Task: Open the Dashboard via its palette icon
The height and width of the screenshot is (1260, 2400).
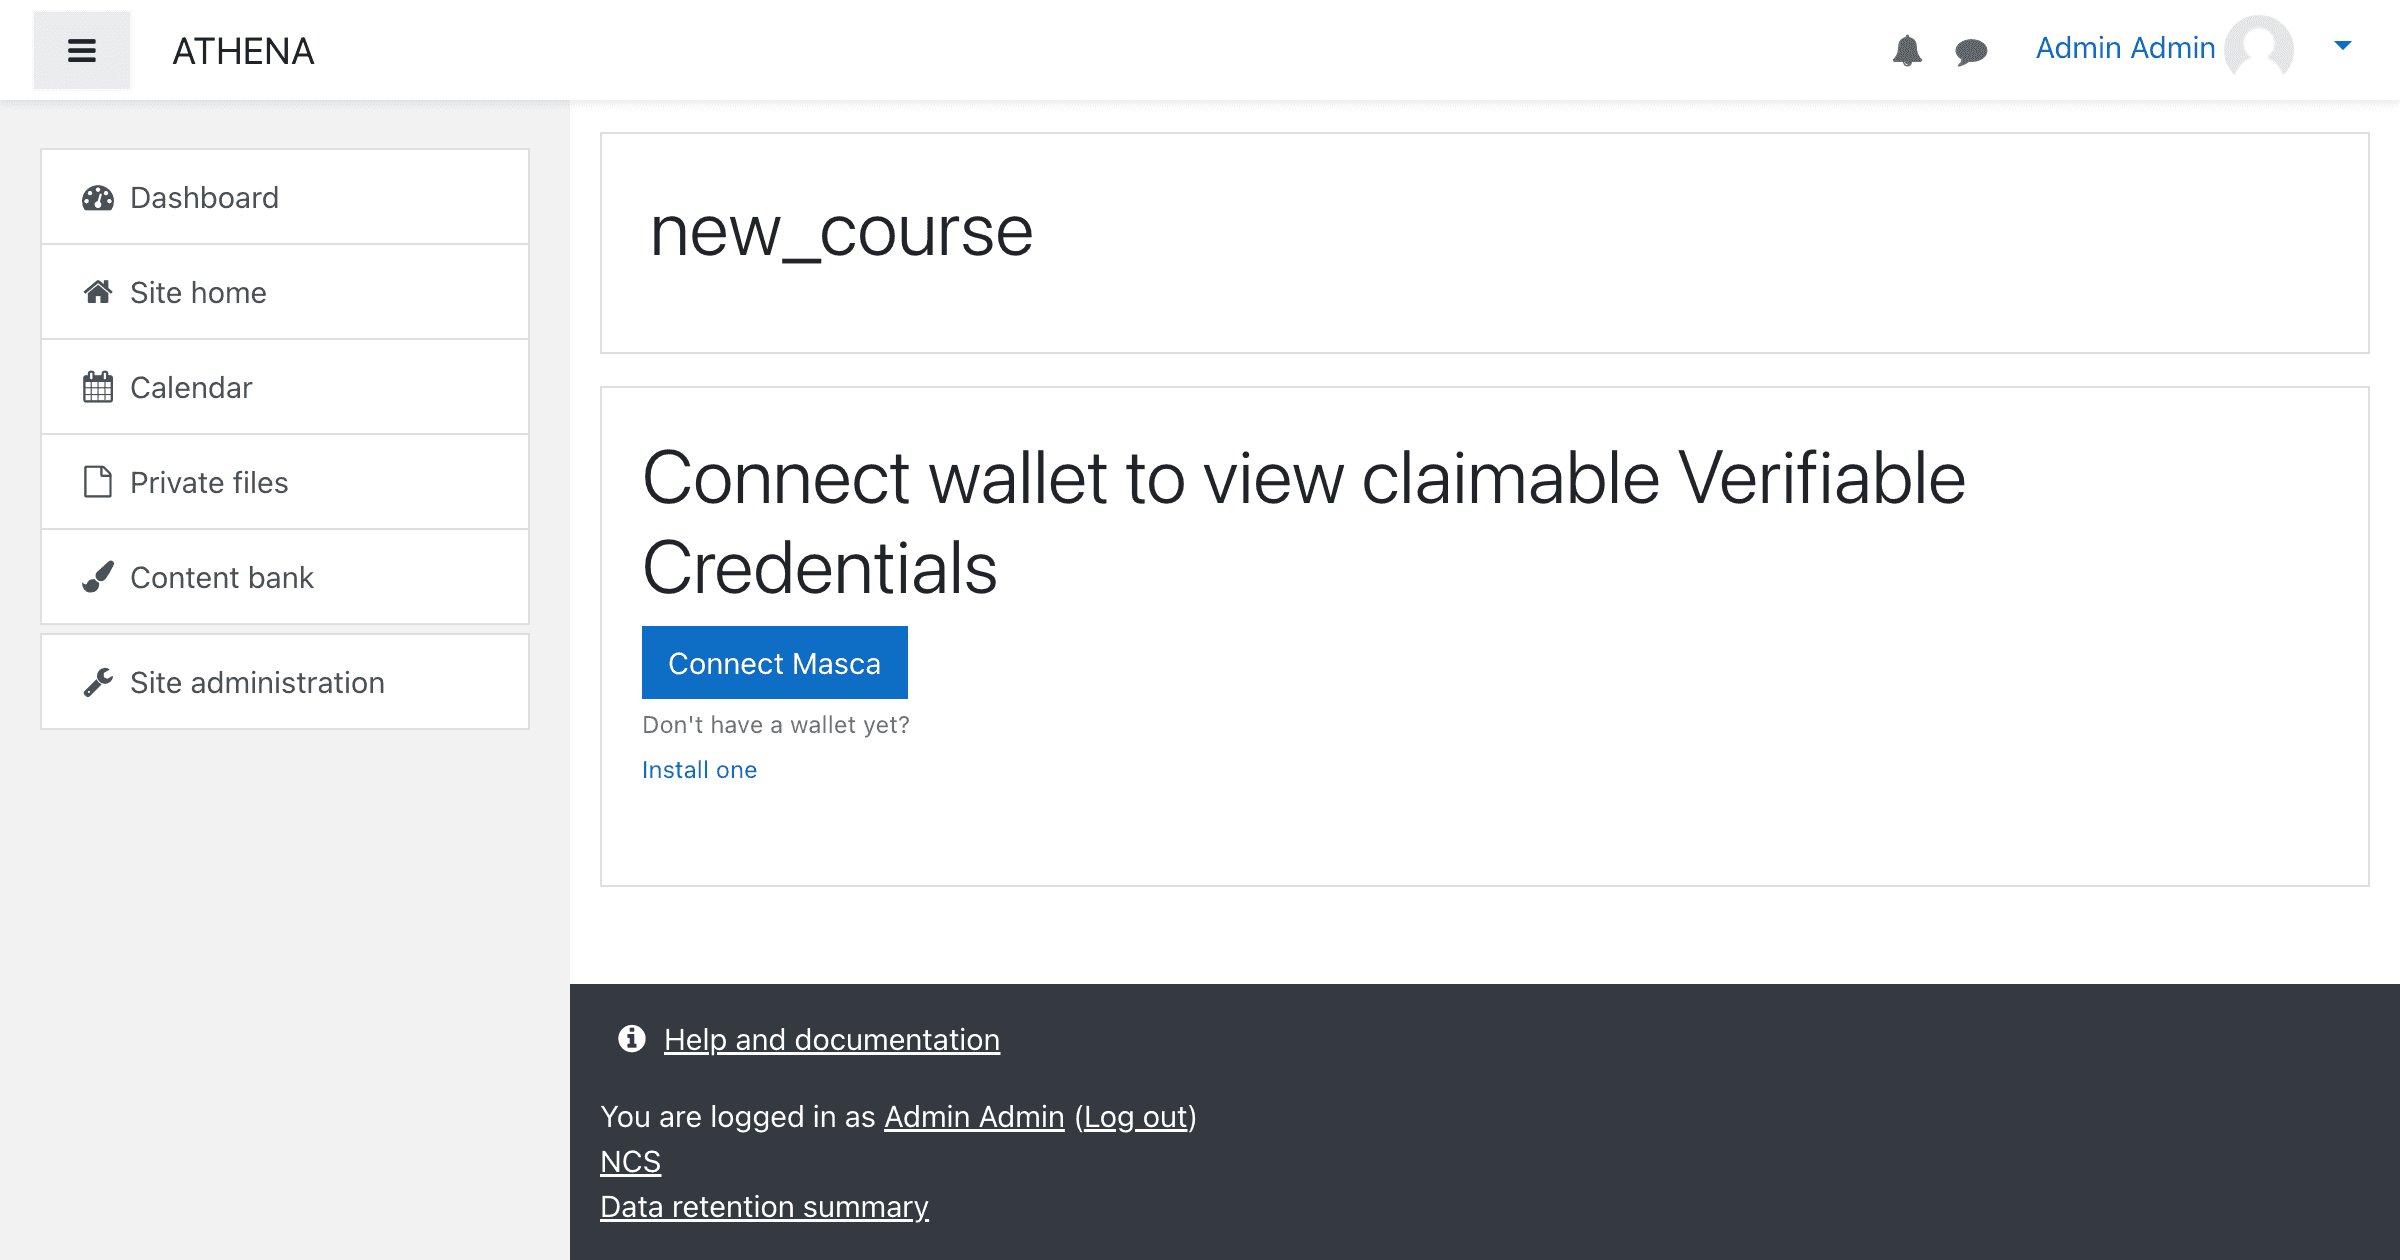Action: (97, 197)
